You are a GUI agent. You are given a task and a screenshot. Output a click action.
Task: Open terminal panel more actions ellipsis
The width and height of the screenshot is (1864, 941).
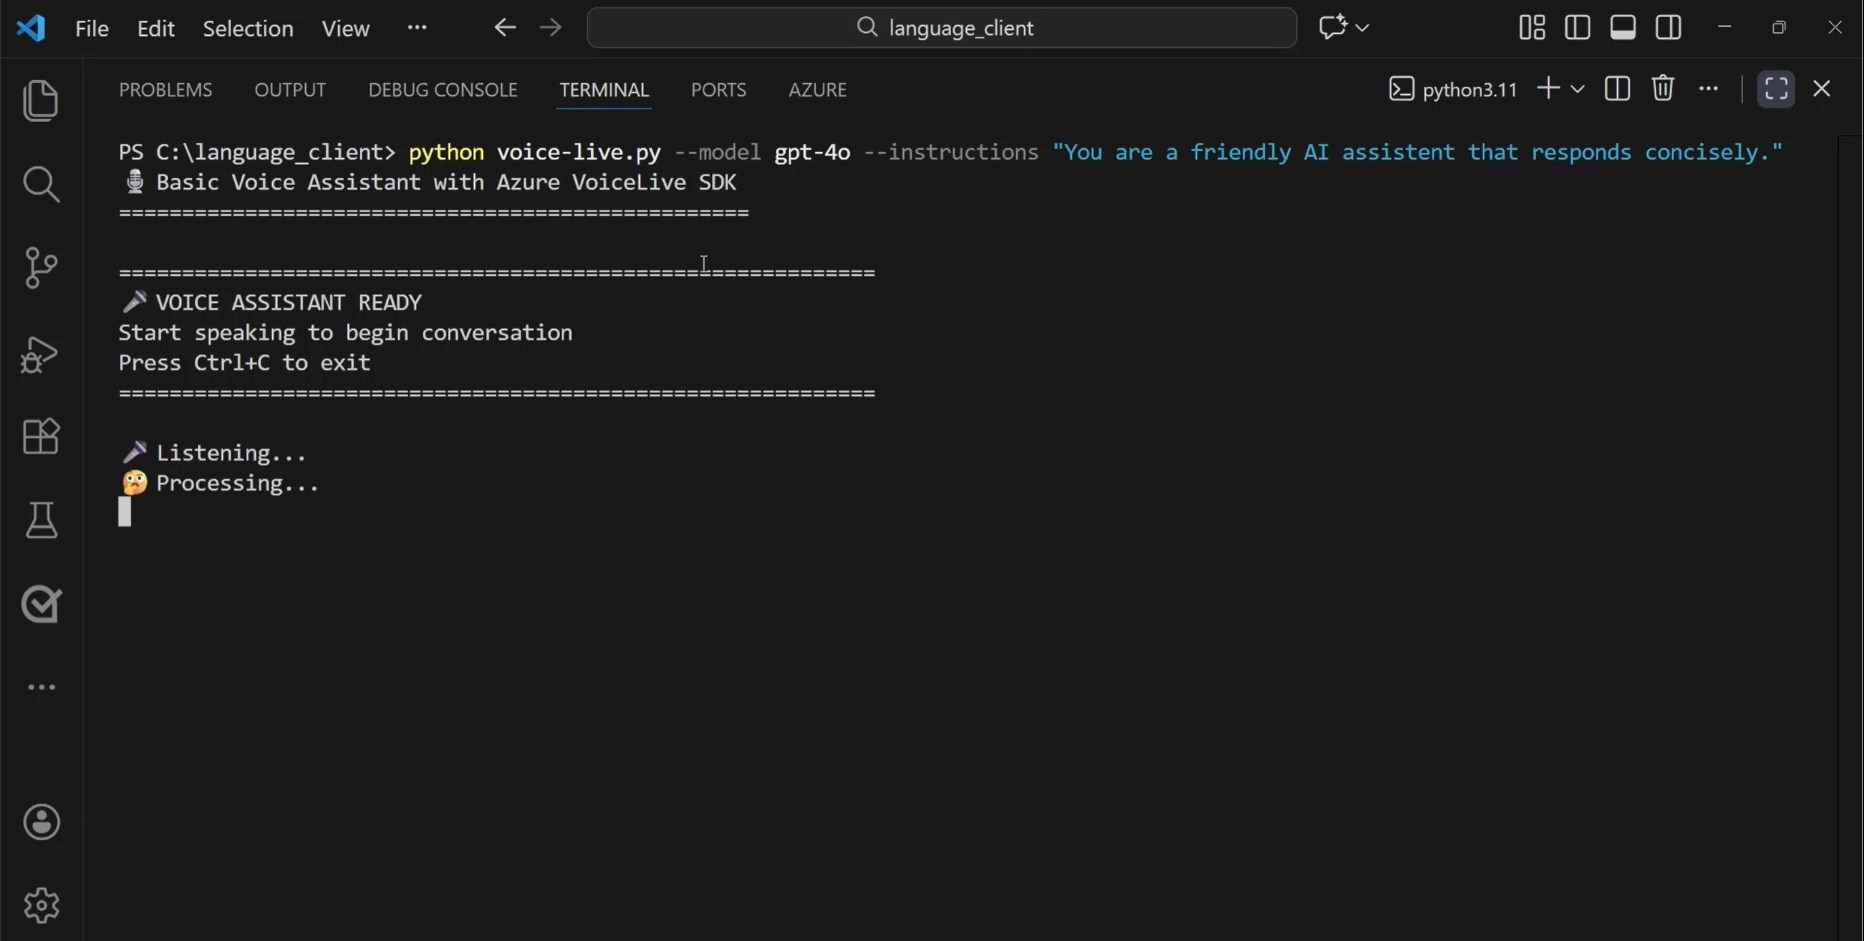point(1708,88)
